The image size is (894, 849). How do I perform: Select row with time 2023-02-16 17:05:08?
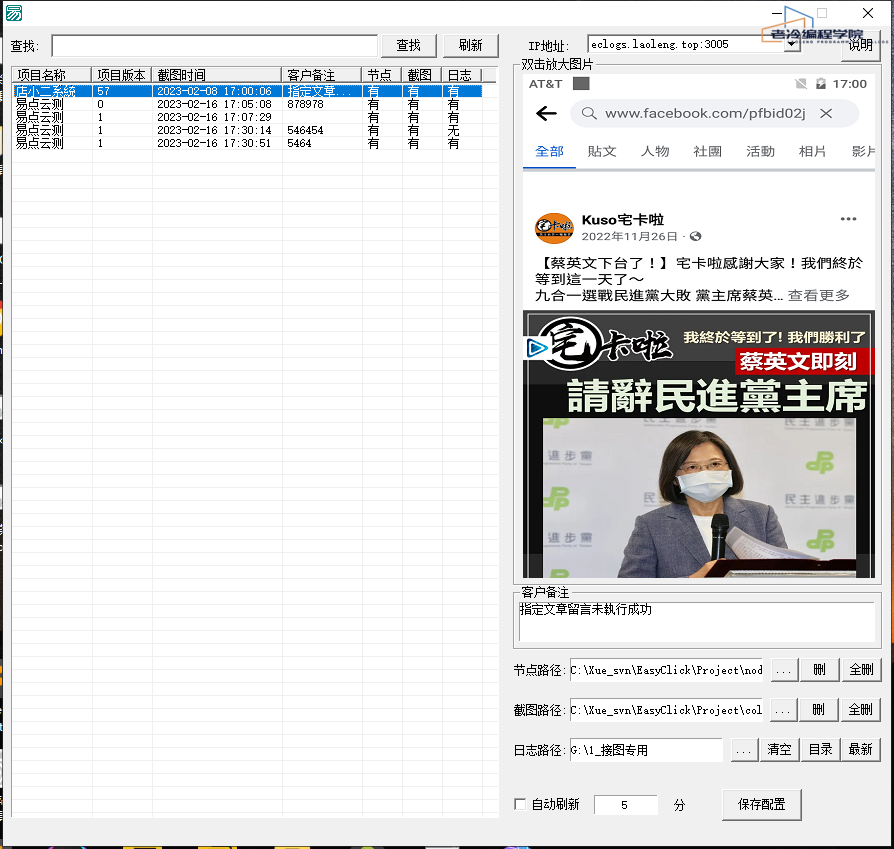pyautogui.click(x=247, y=104)
